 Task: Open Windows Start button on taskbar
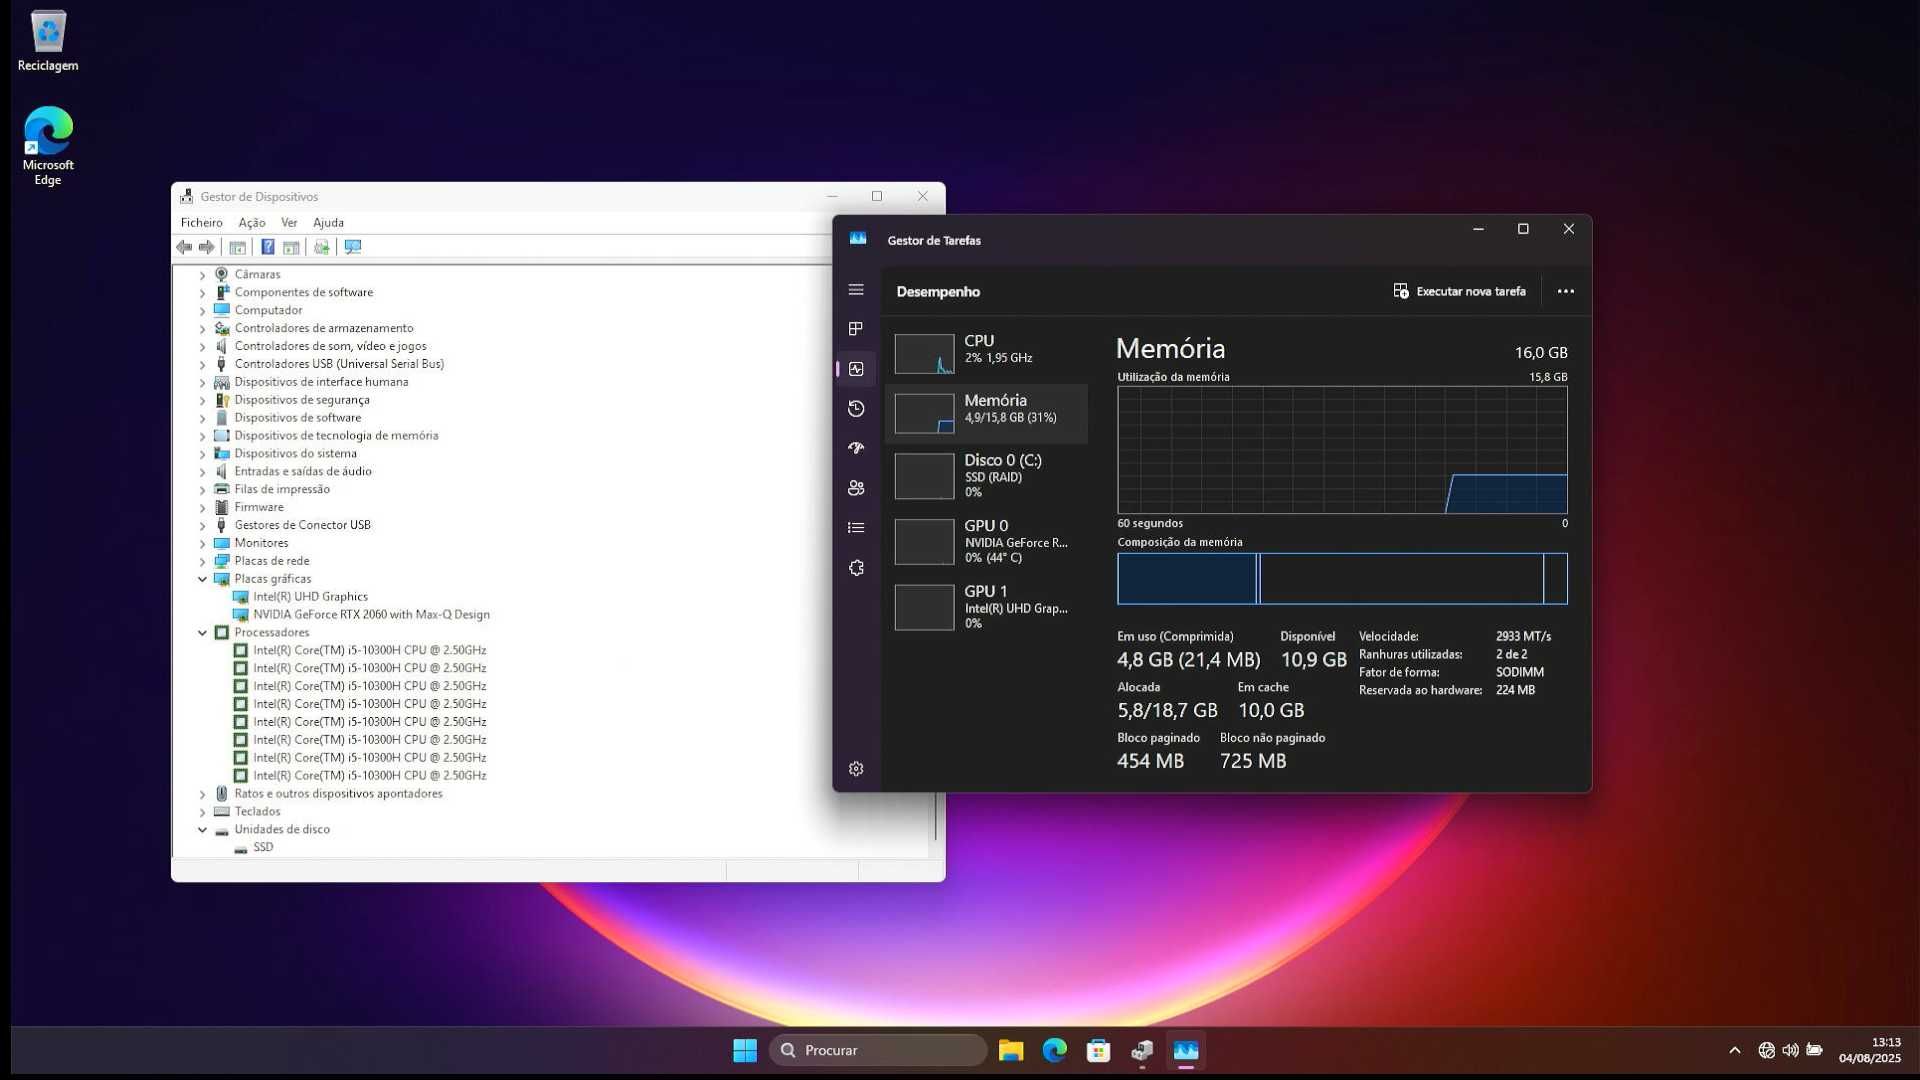click(745, 1050)
